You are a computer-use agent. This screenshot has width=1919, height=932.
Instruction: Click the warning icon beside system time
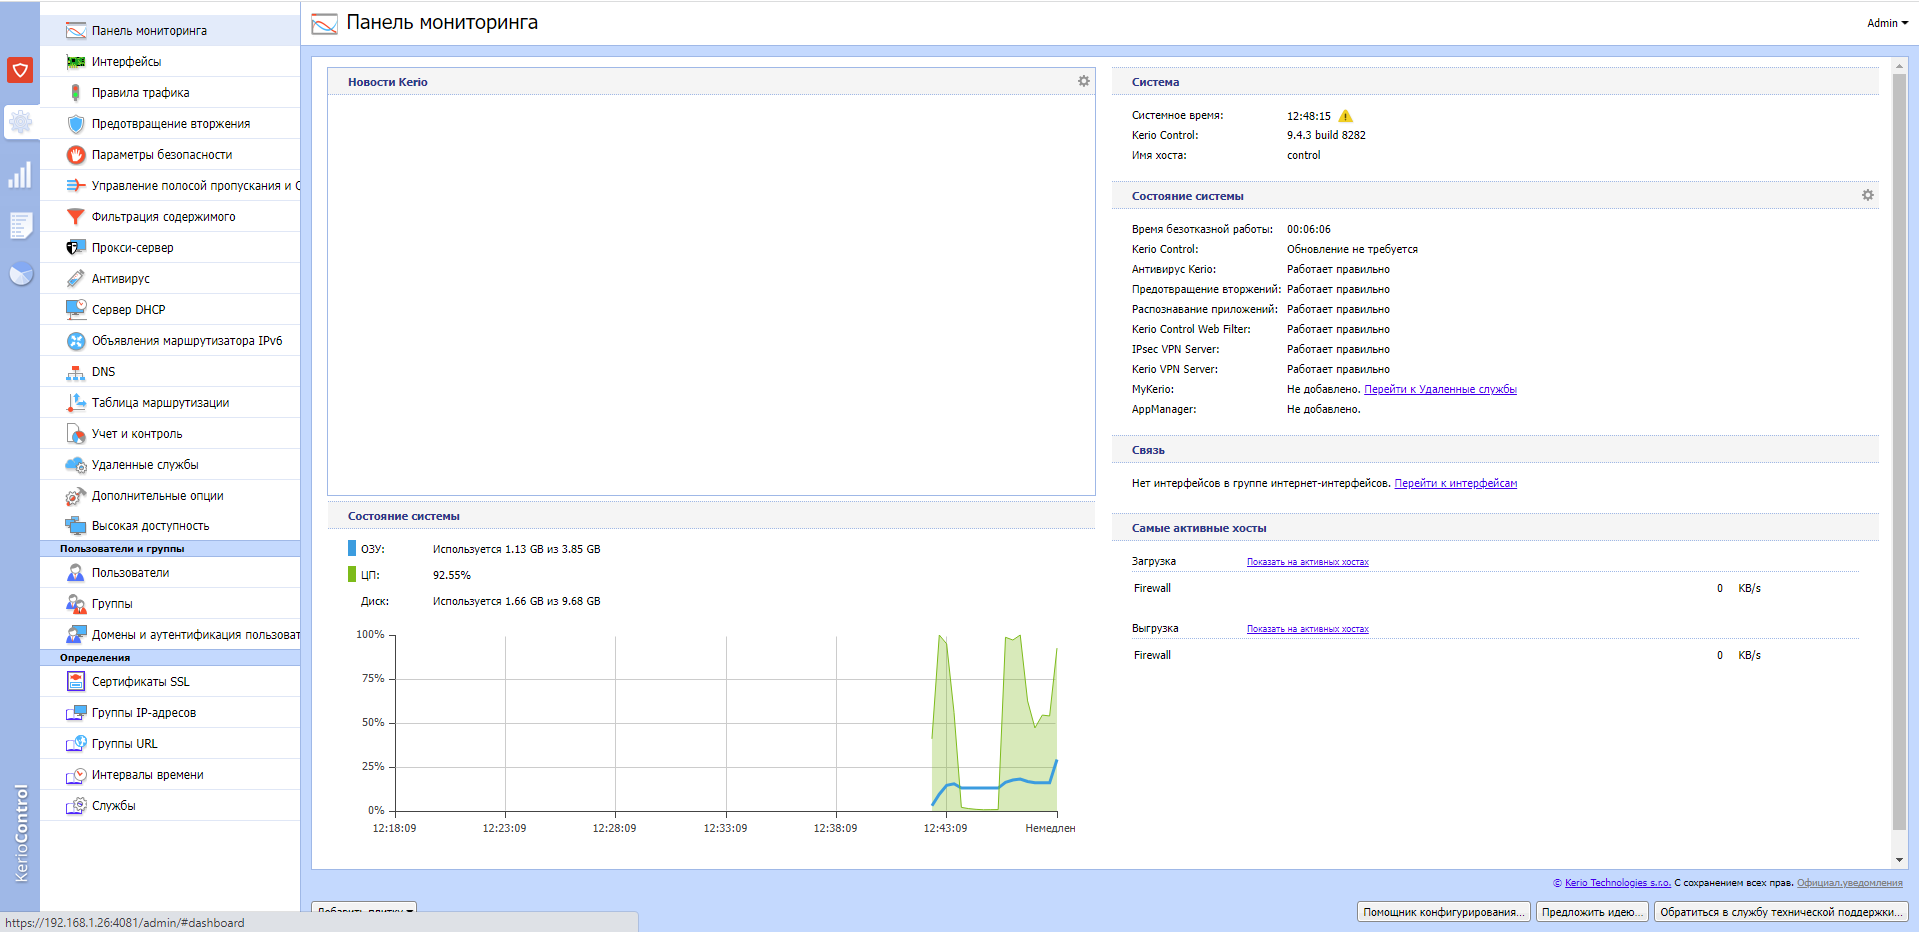coord(1345,116)
